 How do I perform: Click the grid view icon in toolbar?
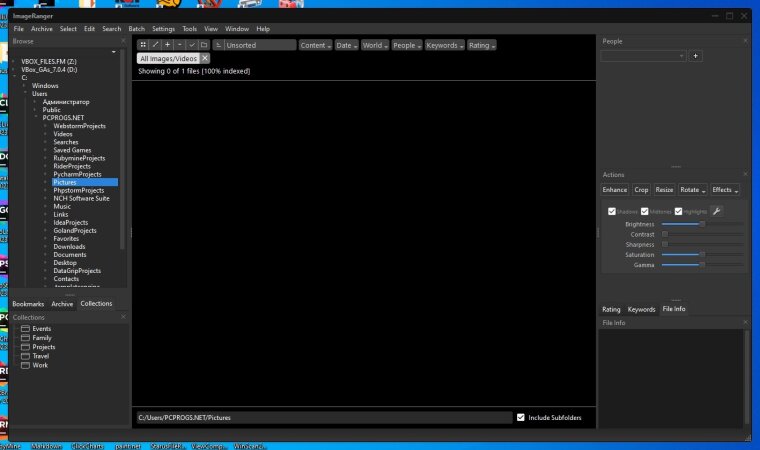(143, 45)
